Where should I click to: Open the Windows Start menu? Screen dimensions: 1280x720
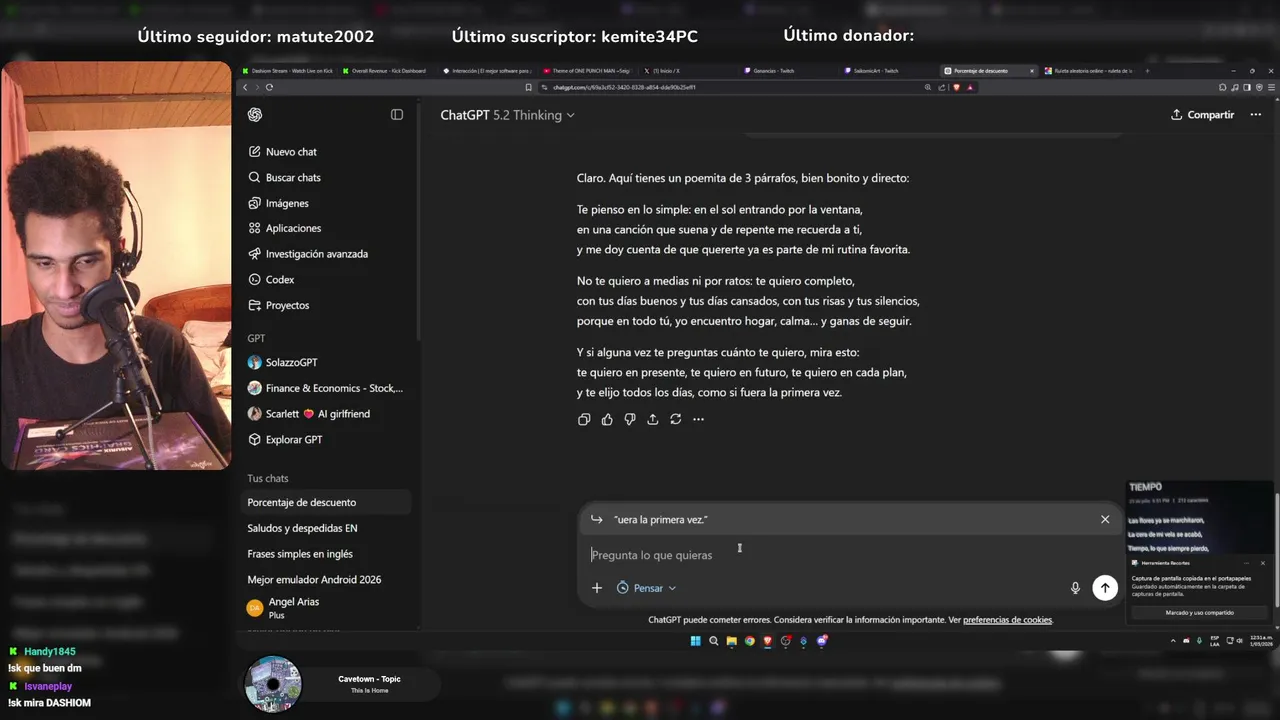pyautogui.click(x=696, y=641)
